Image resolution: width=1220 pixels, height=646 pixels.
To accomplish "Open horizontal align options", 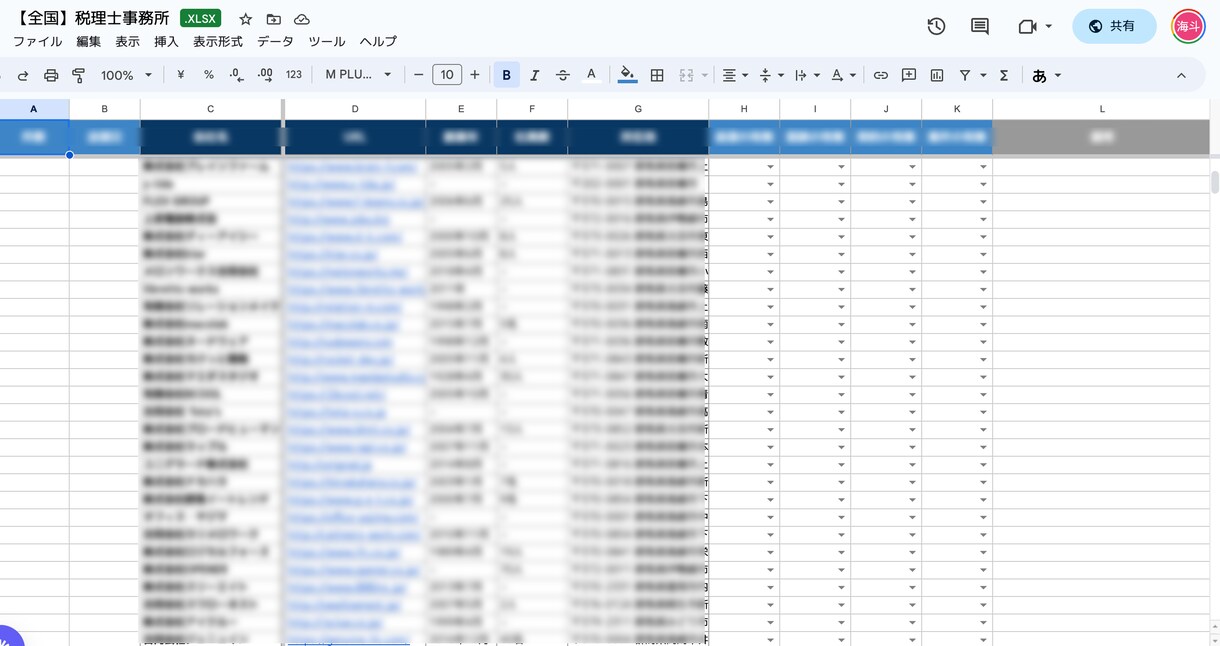I will [735, 75].
